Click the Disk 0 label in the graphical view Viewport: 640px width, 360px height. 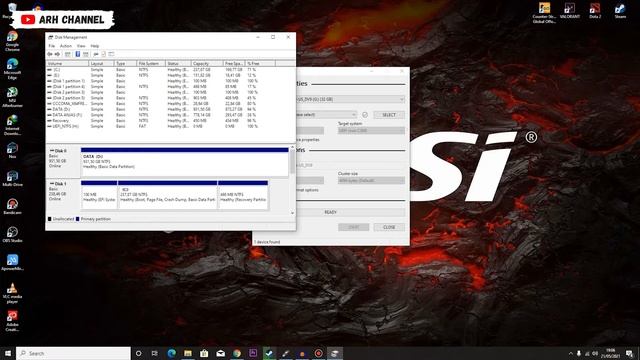[x=63, y=161]
